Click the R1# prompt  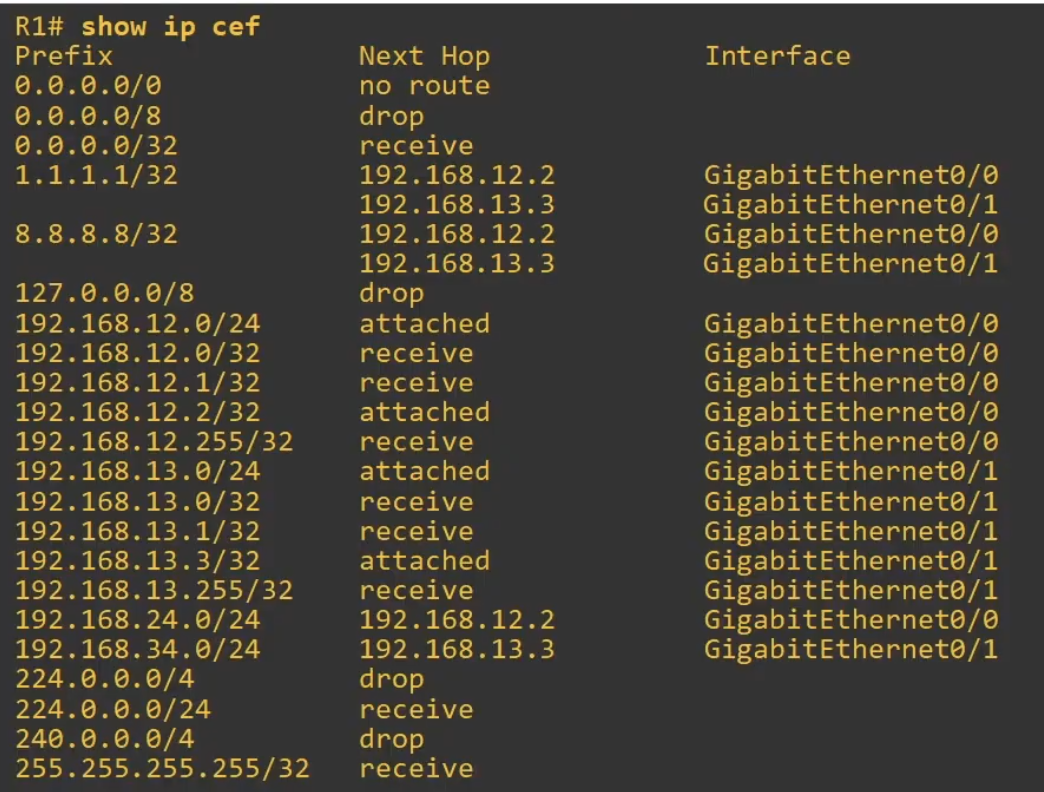coord(41,26)
